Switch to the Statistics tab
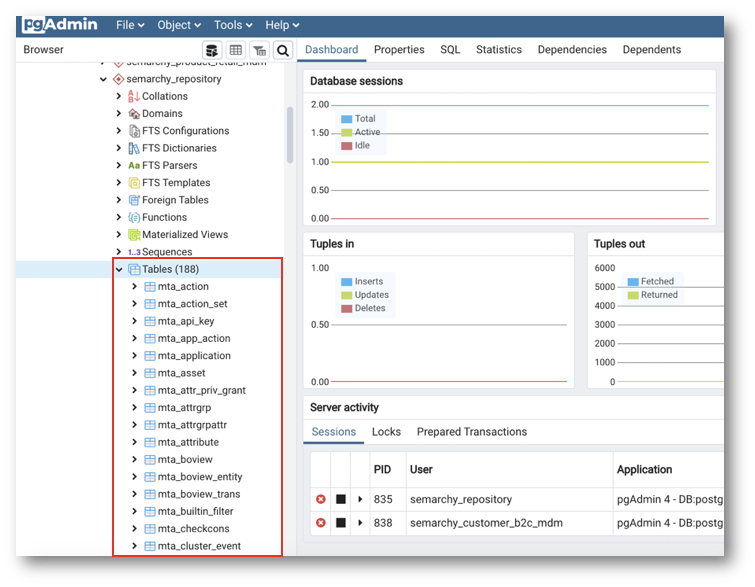This screenshot has width=755, height=587. point(499,50)
